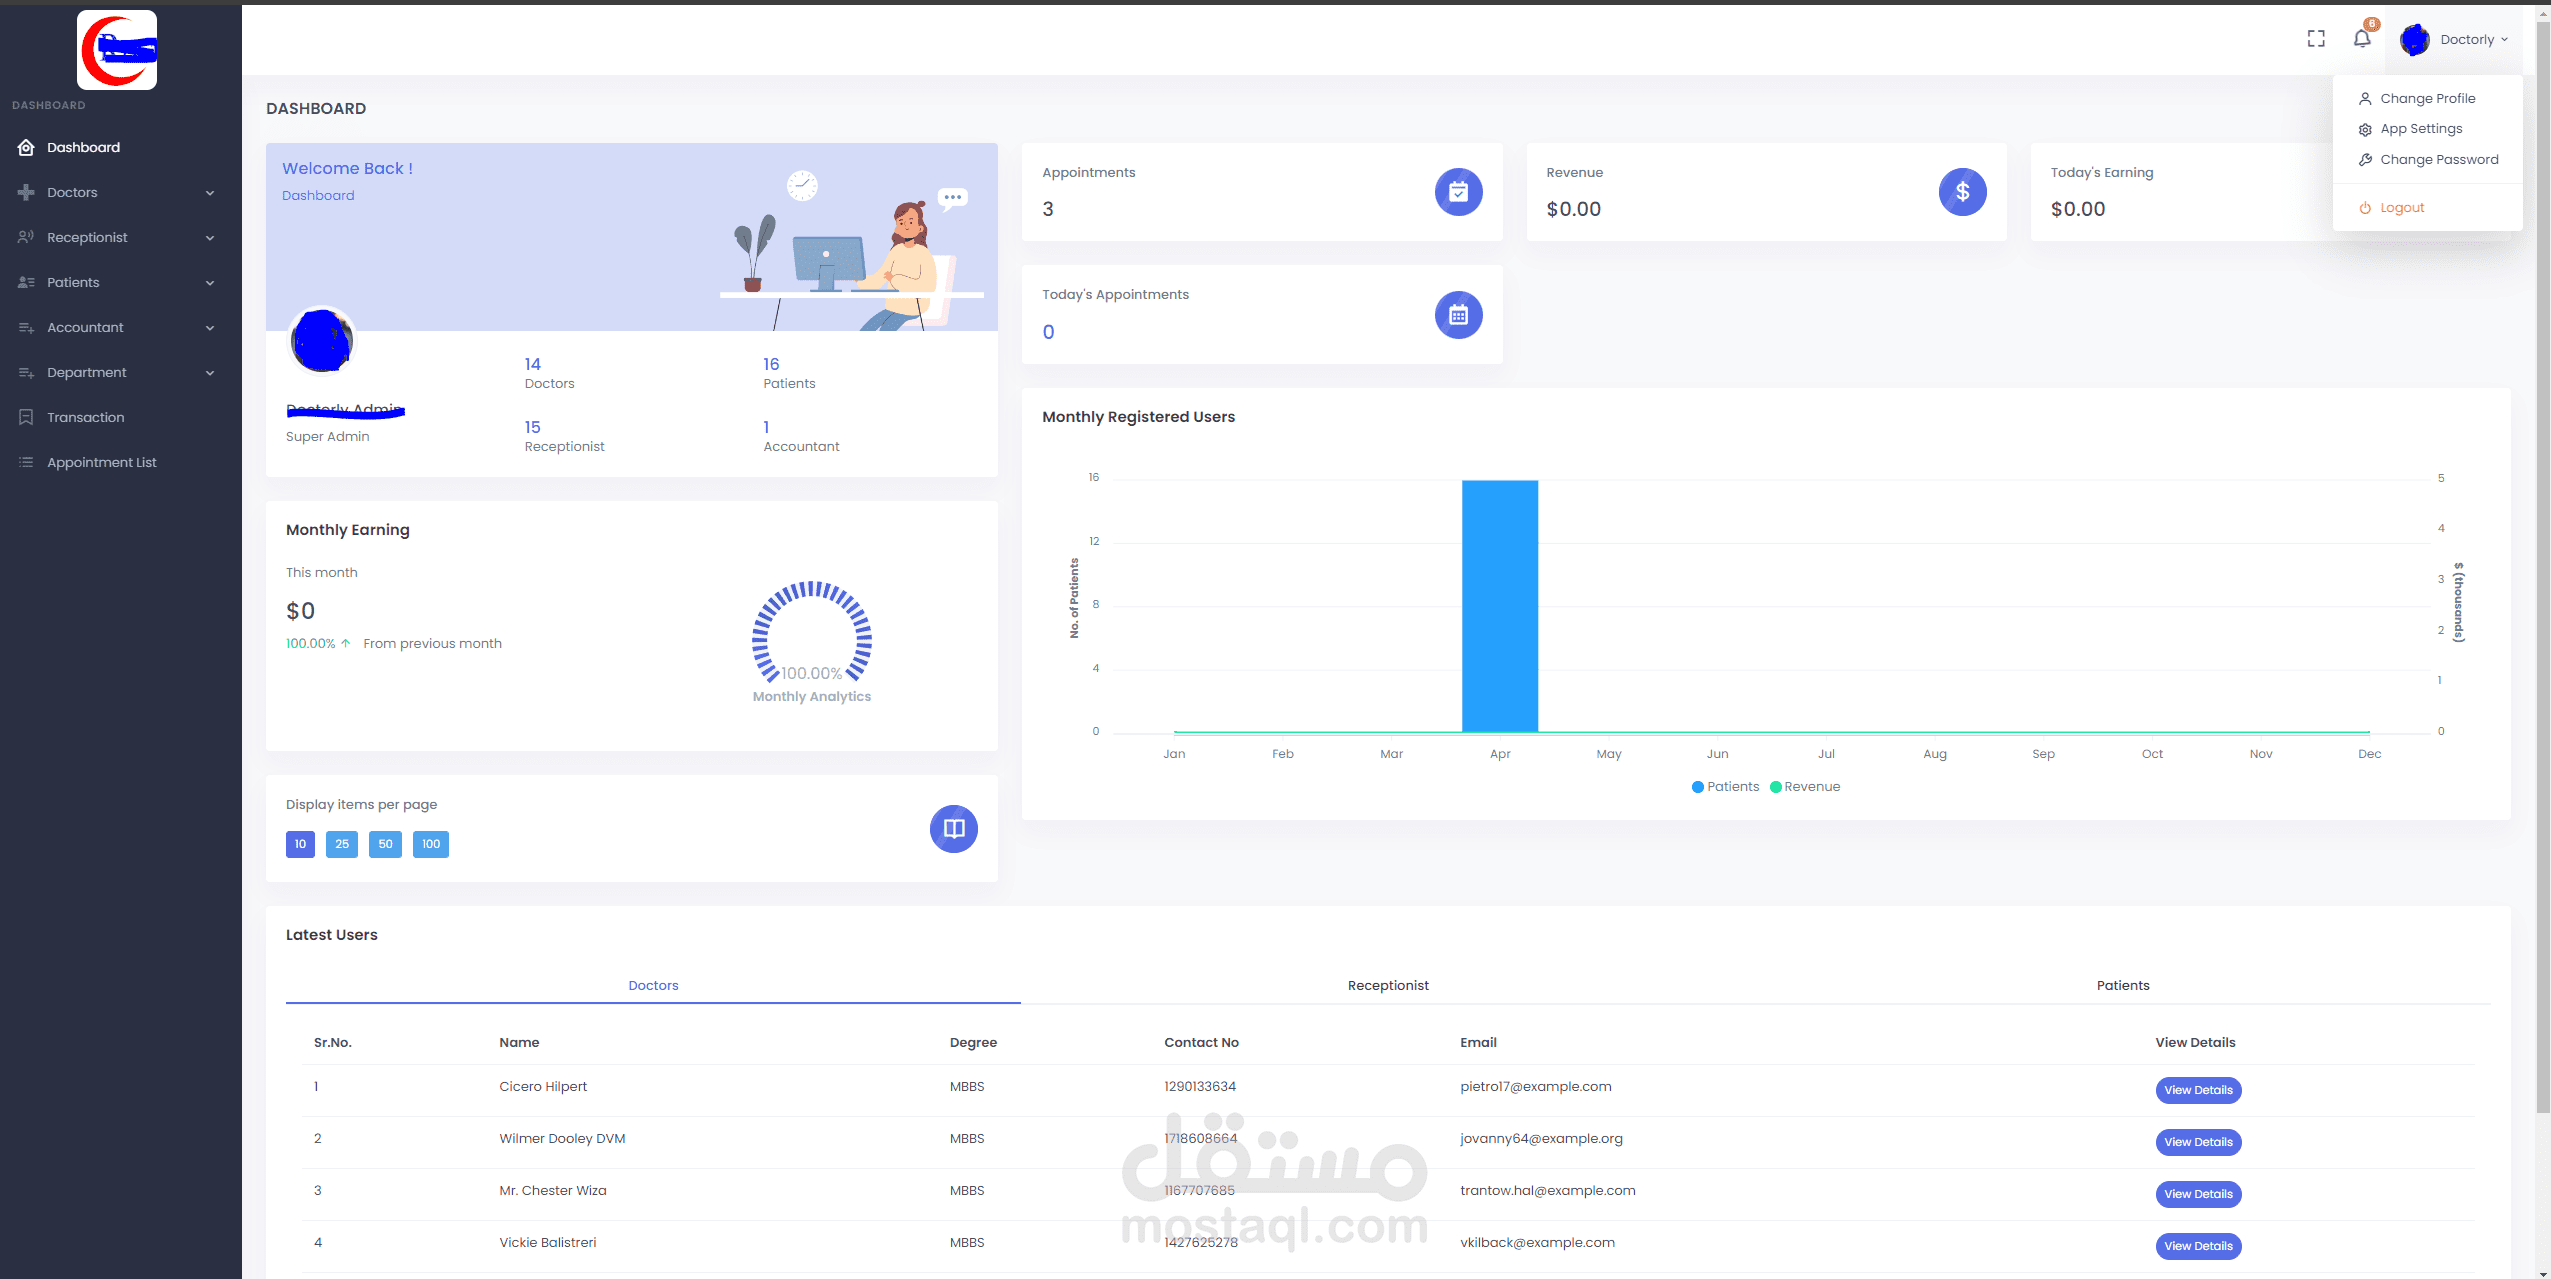Open Transaction in the sidebar
The image size is (2551, 1279).
[x=86, y=417]
